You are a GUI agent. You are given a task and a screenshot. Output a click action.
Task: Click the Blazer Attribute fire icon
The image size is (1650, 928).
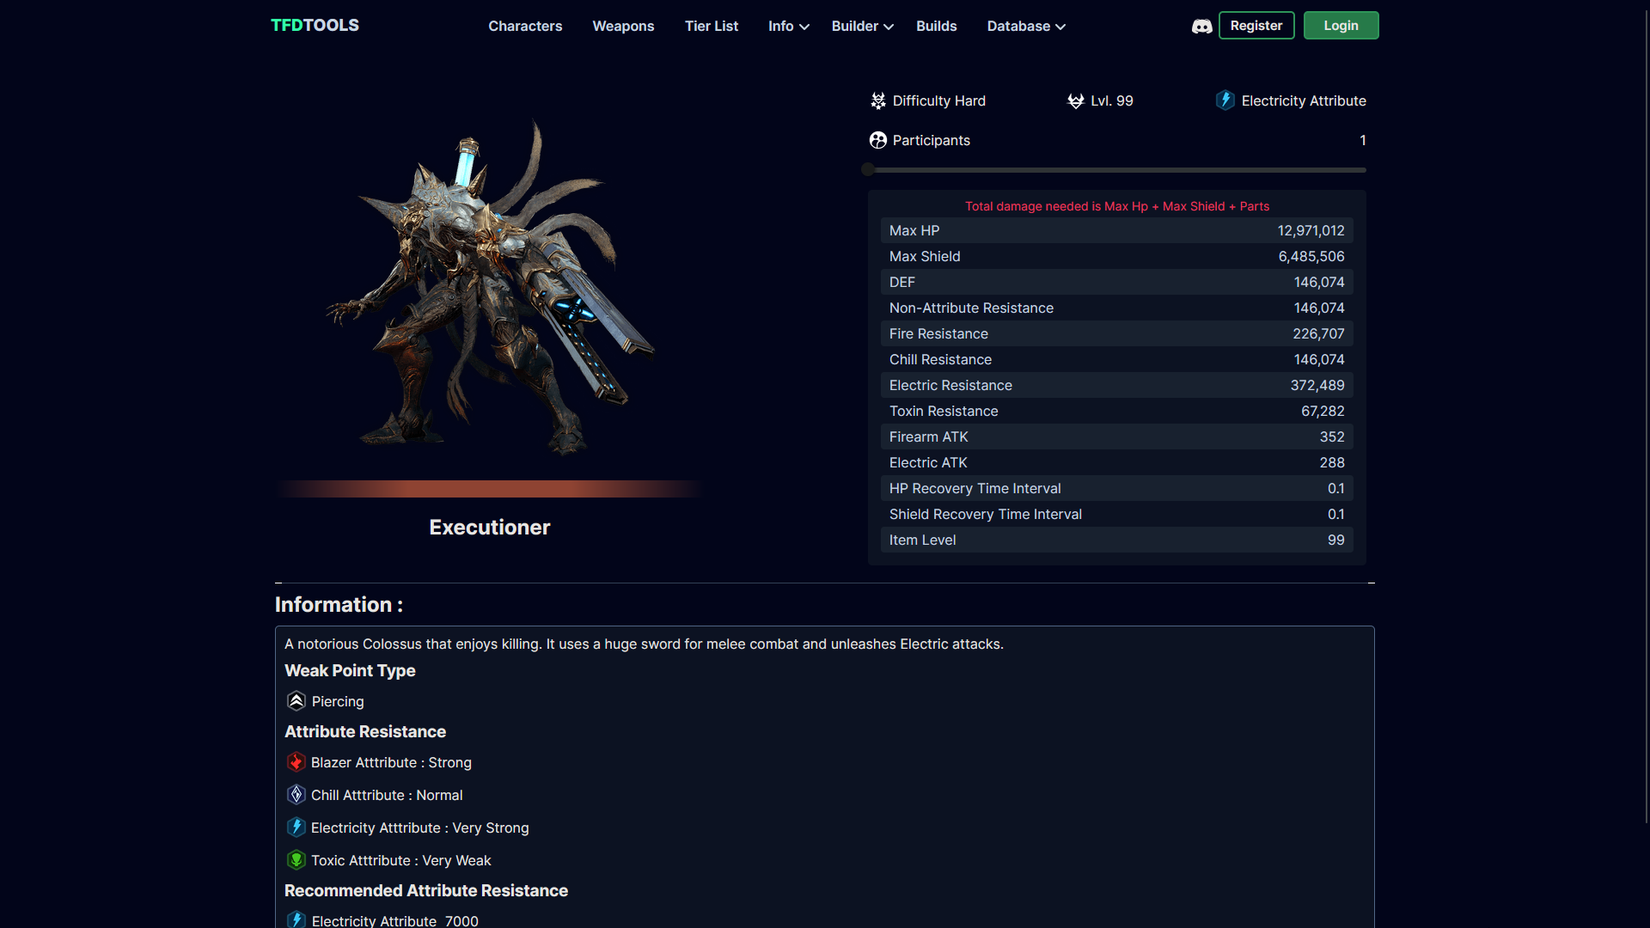pos(296,762)
